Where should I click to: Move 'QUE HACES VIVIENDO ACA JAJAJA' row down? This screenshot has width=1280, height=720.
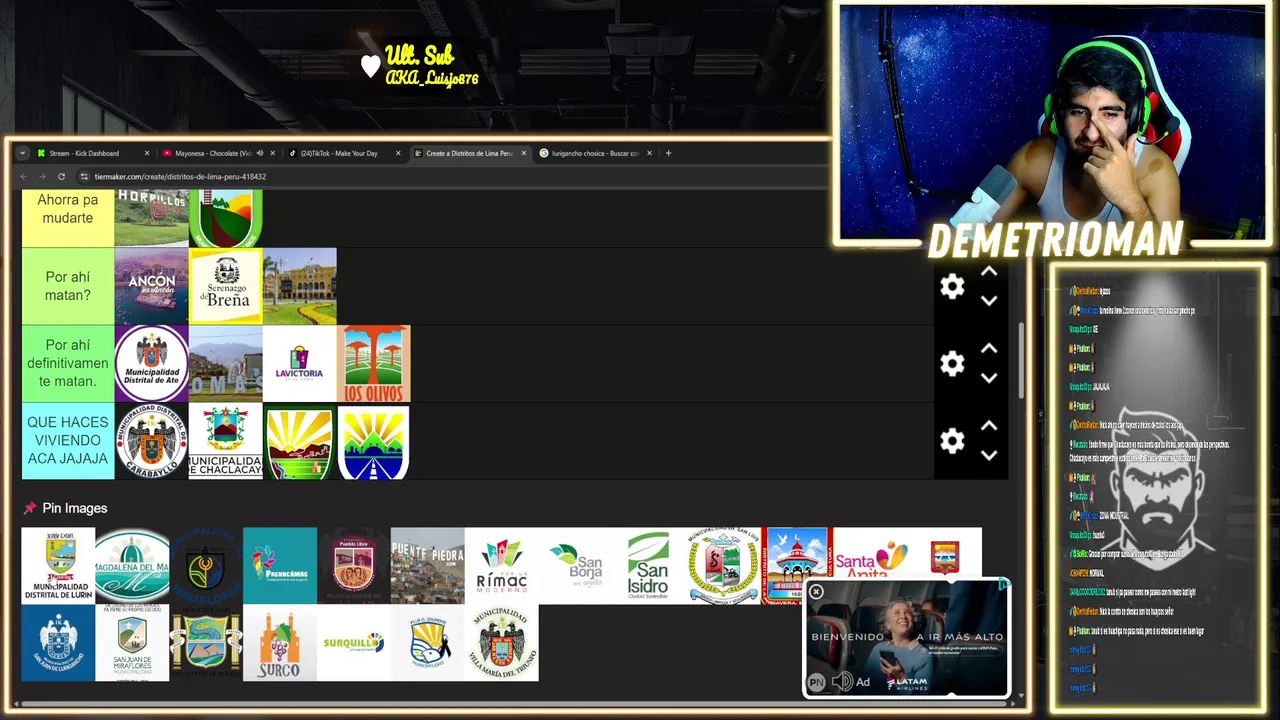[989, 455]
